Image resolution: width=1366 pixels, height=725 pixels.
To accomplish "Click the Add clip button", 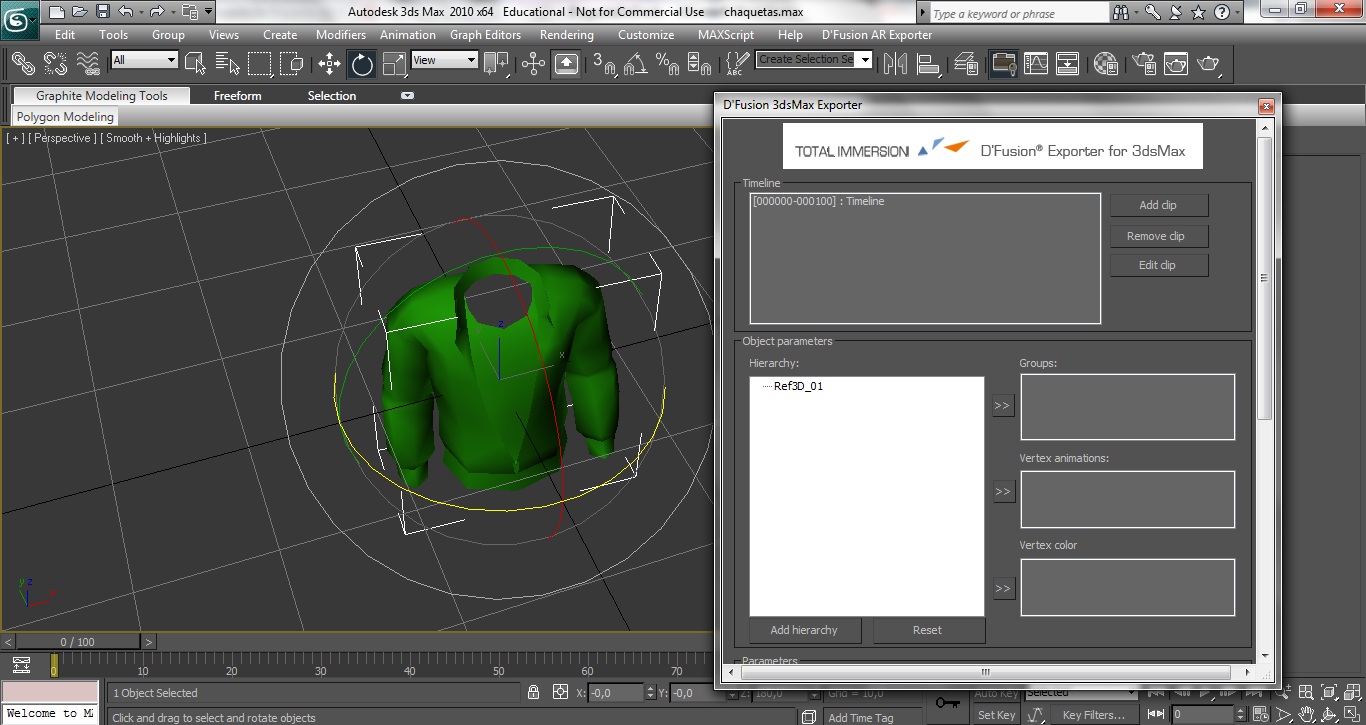I will pos(1158,205).
